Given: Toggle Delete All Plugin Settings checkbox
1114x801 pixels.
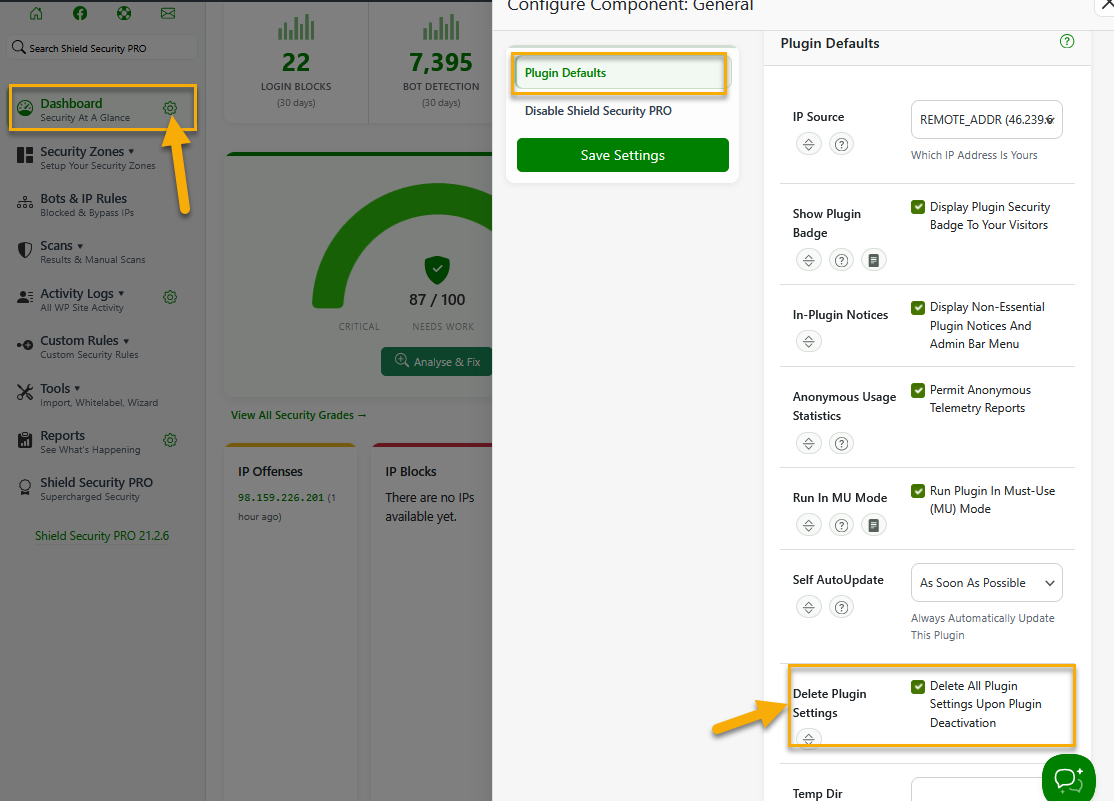Looking at the screenshot, I should (x=918, y=687).
